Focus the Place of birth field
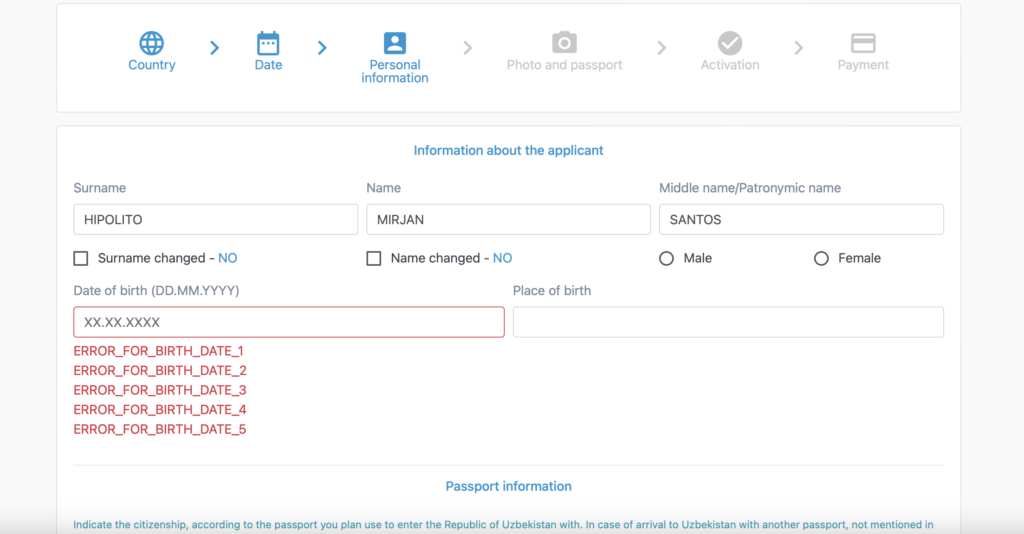Viewport: 1024px width, 534px height. (x=728, y=322)
